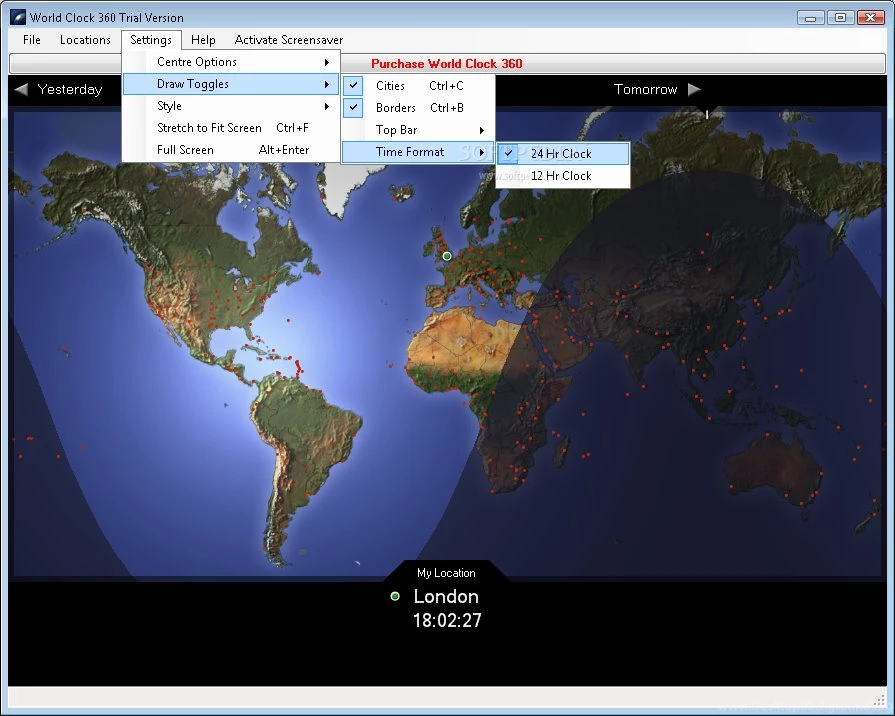Toggle the Borders draw option
895x716 pixels.
click(x=418, y=108)
